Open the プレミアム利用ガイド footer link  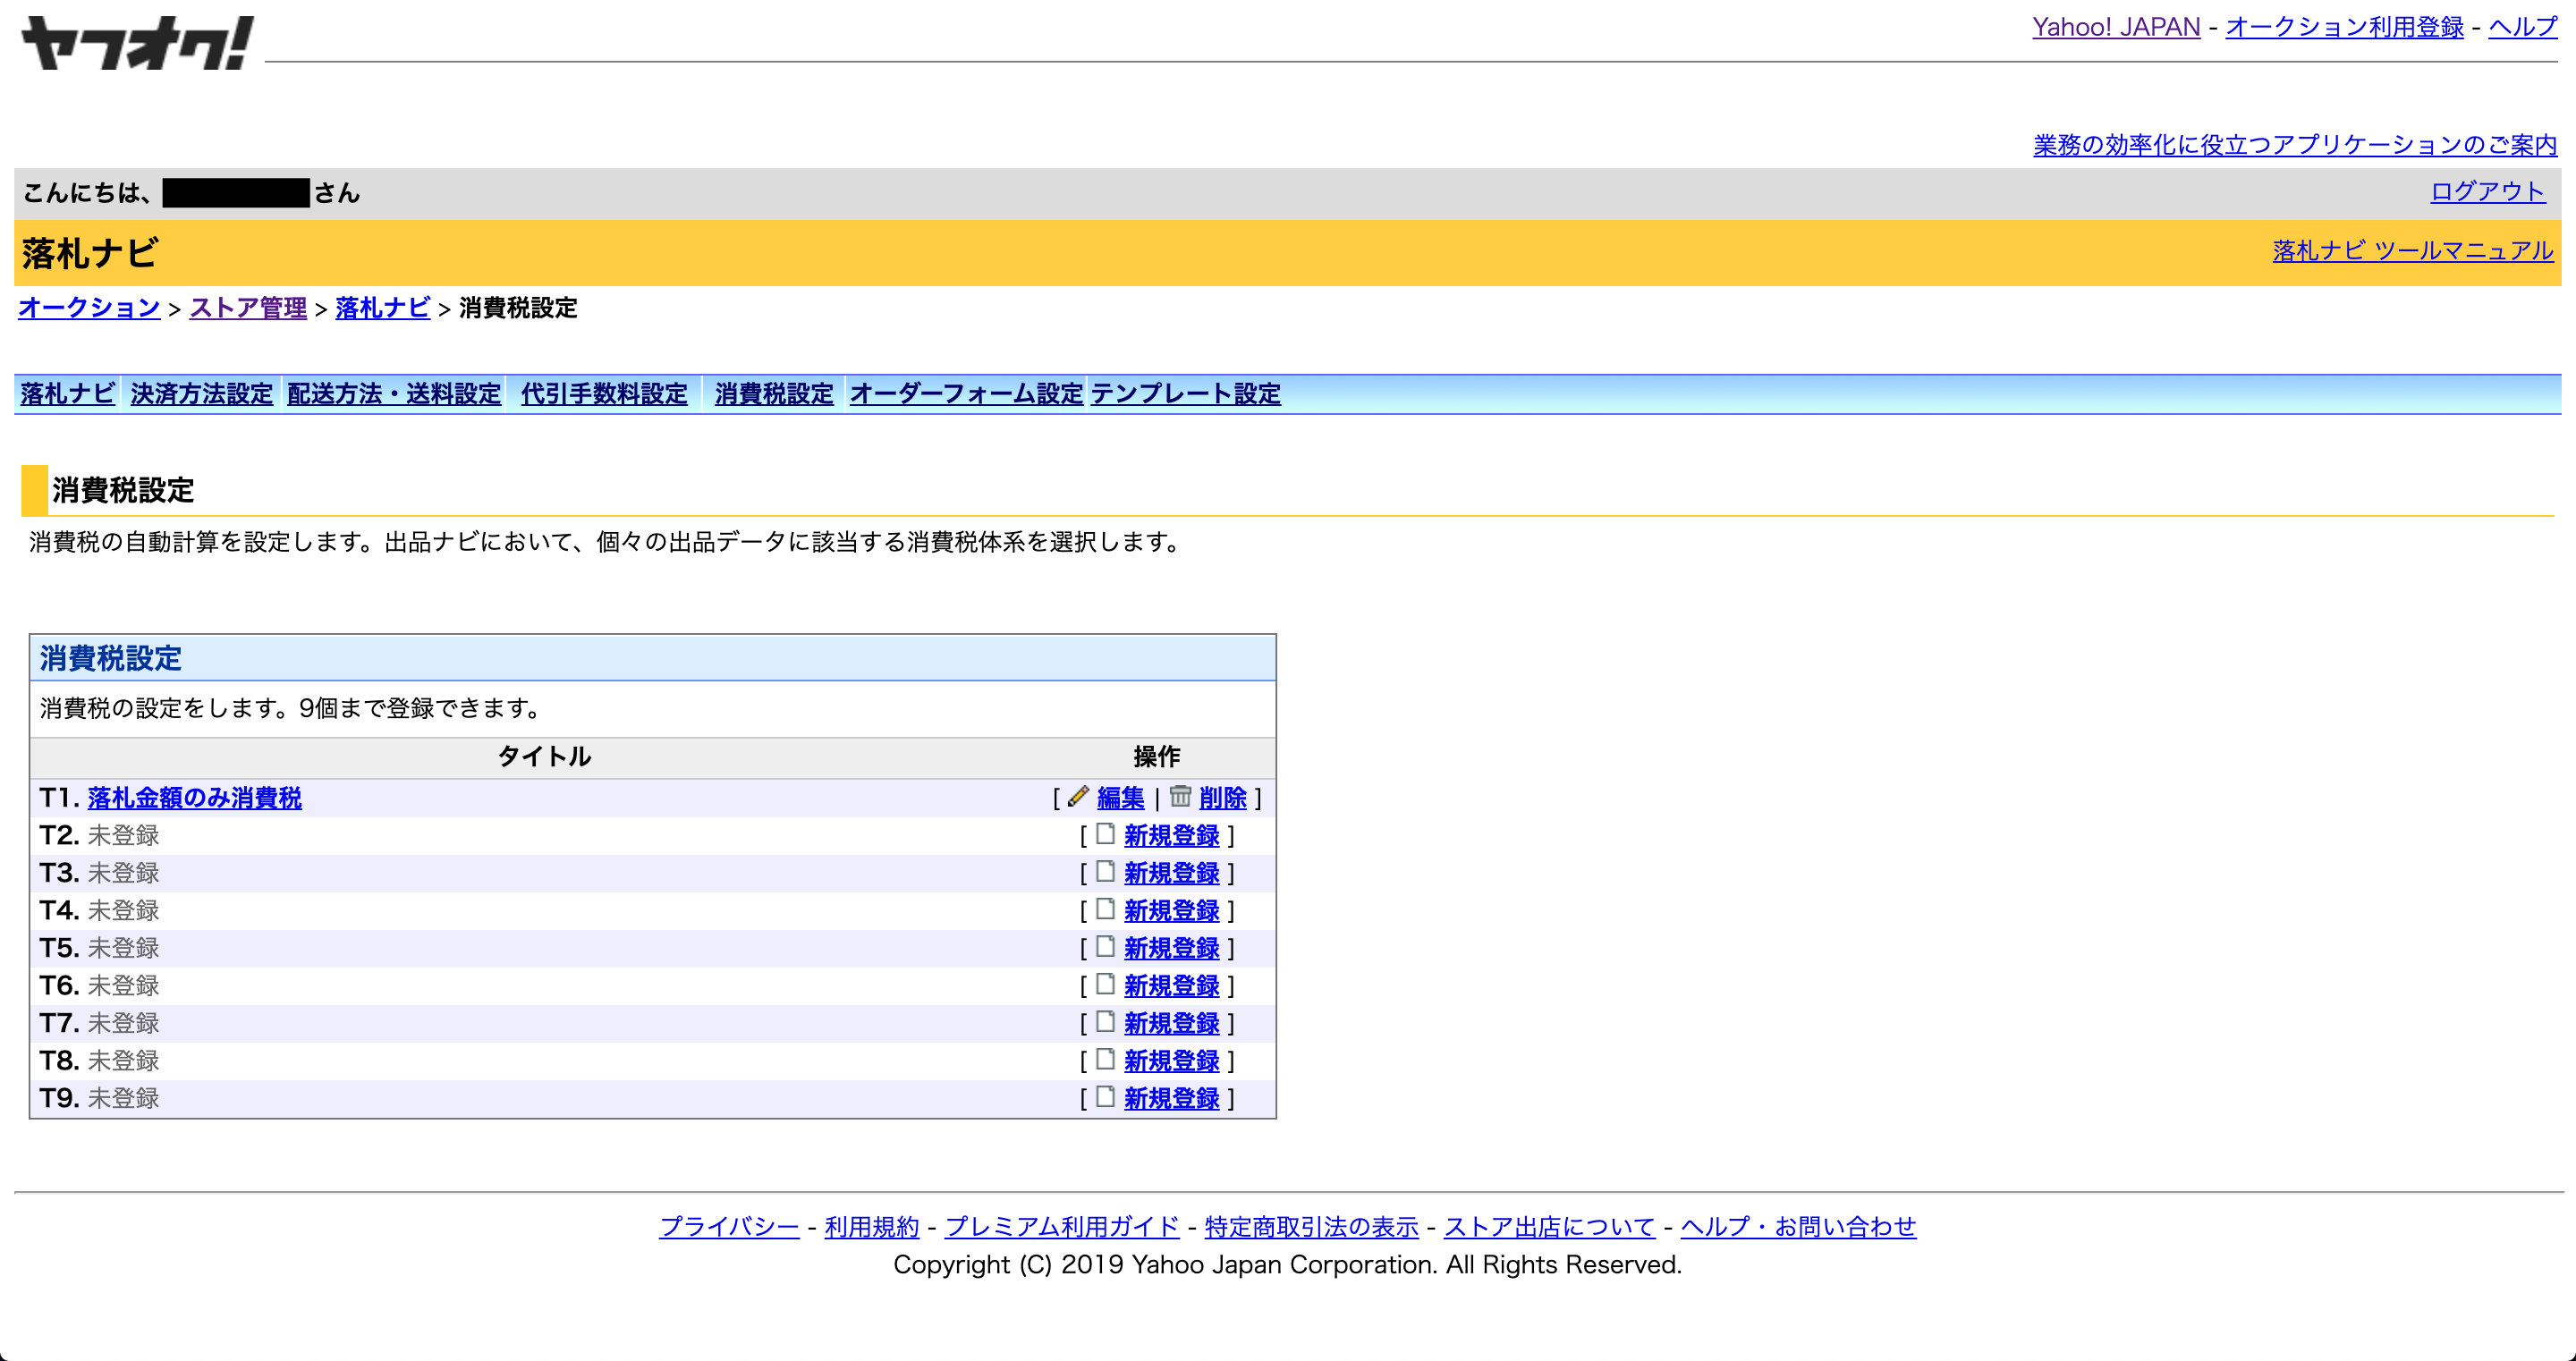pos(1062,1226)
